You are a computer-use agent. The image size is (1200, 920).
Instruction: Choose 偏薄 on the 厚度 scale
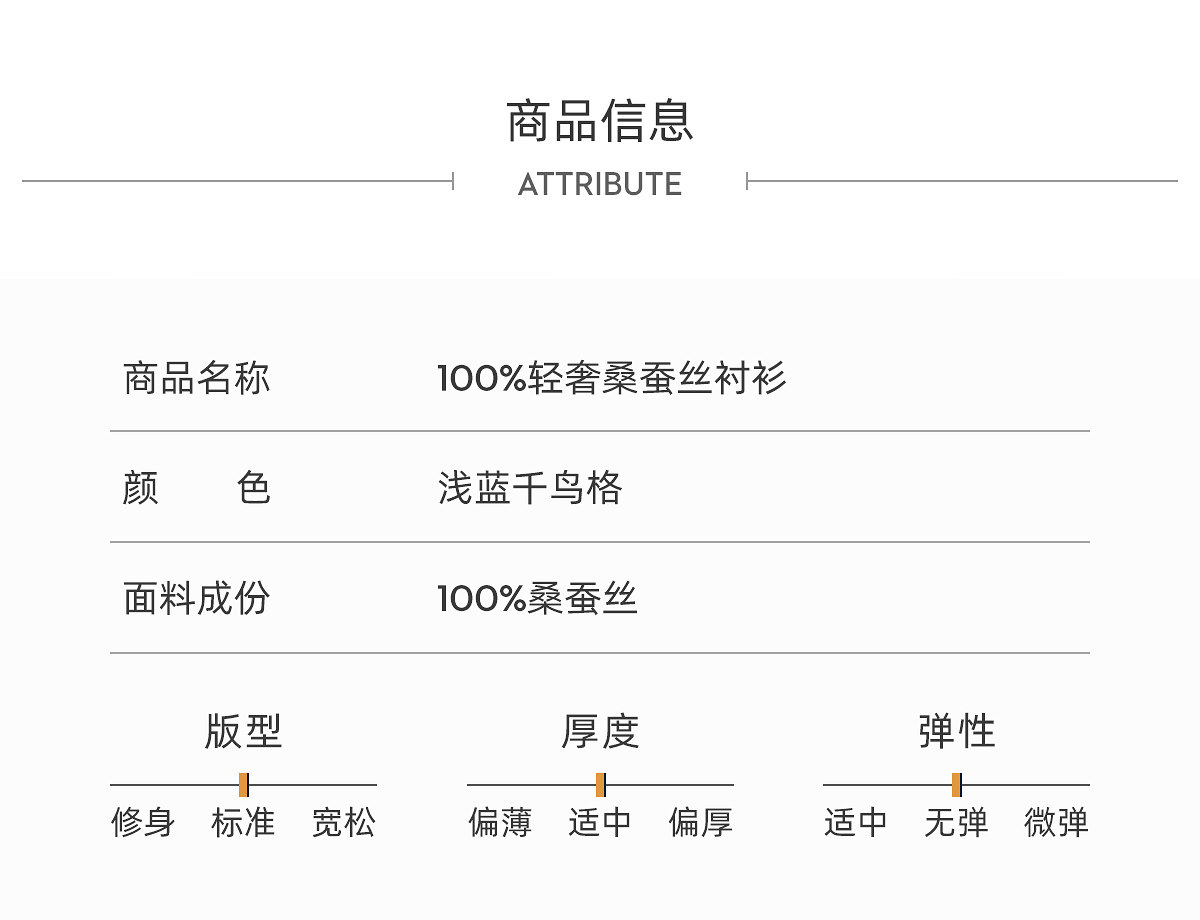(x=500, y=823)
